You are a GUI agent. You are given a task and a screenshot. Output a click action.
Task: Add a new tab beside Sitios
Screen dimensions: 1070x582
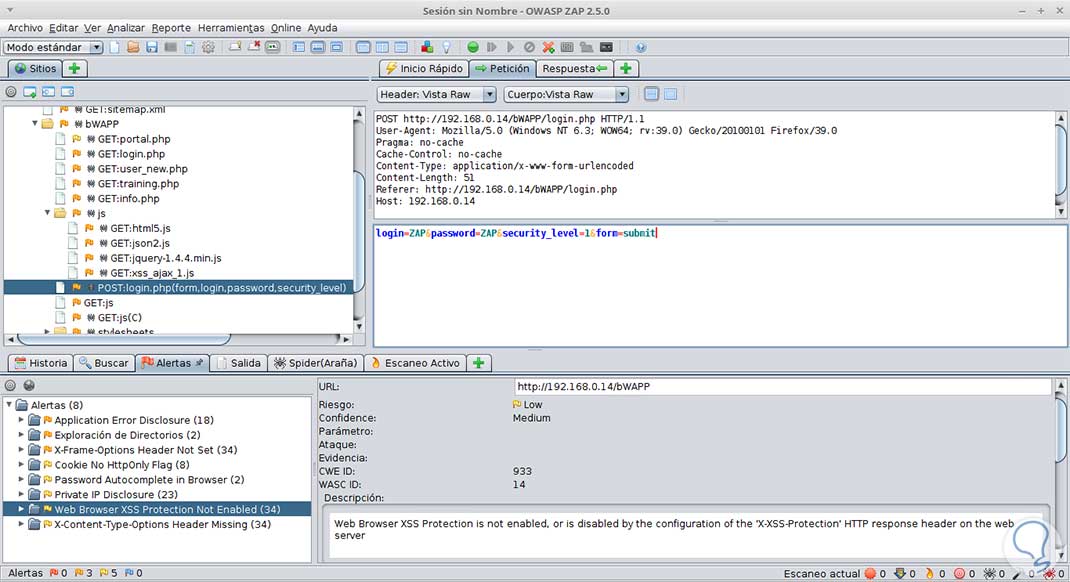click(74, 68)
